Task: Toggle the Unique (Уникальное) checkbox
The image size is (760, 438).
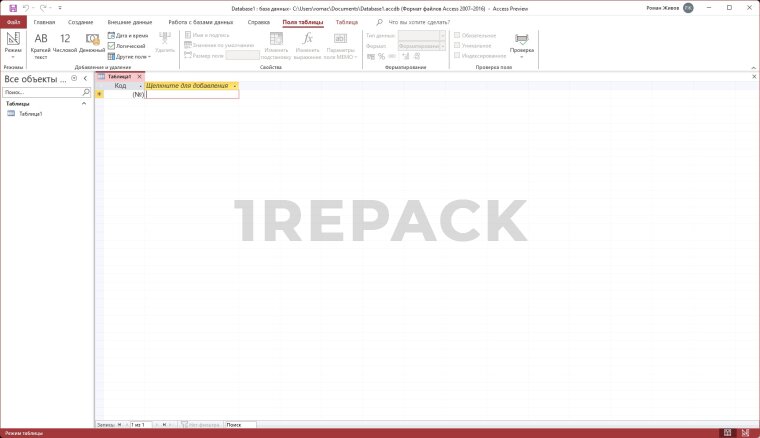Action: pyautogui.click(x=458, y=46)
